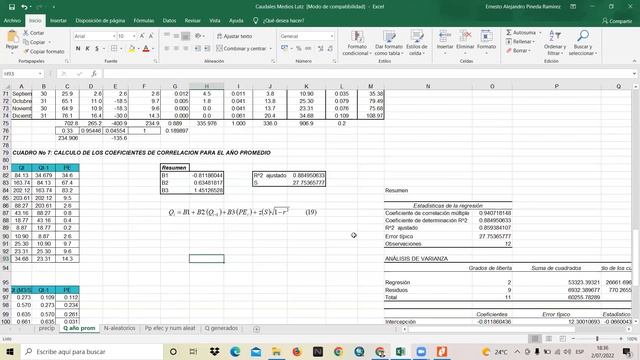Viewport: 640px width, 360px height.
Task: Apply percent style format
Action: coord(299,49)
